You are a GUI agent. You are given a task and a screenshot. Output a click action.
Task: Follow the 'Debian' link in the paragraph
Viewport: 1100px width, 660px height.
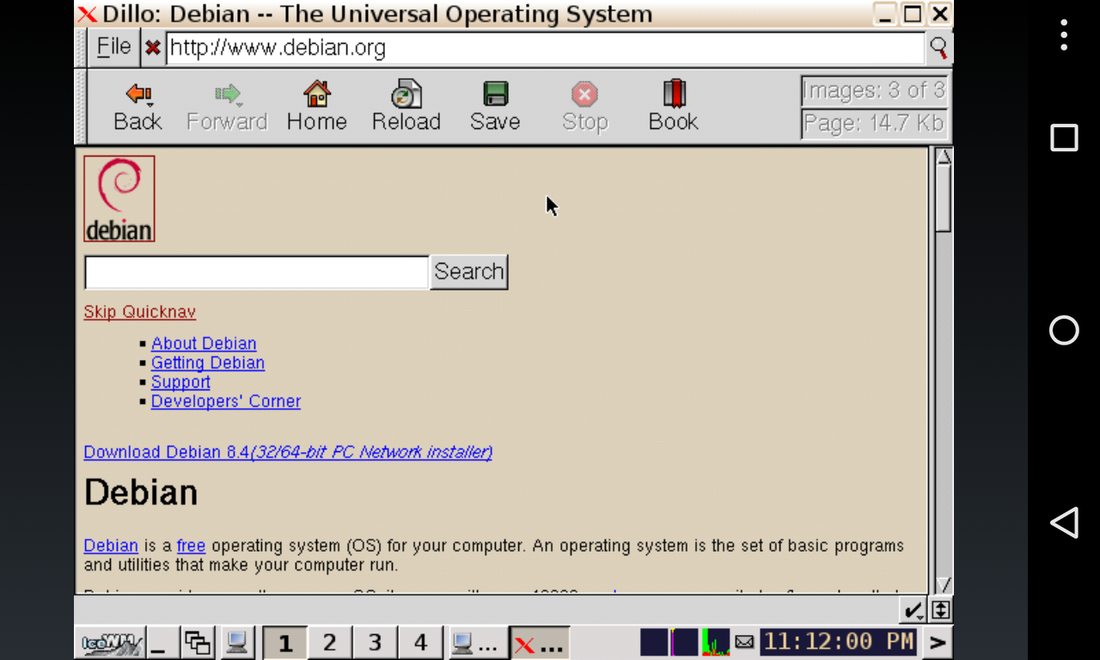tap(111, 546)
